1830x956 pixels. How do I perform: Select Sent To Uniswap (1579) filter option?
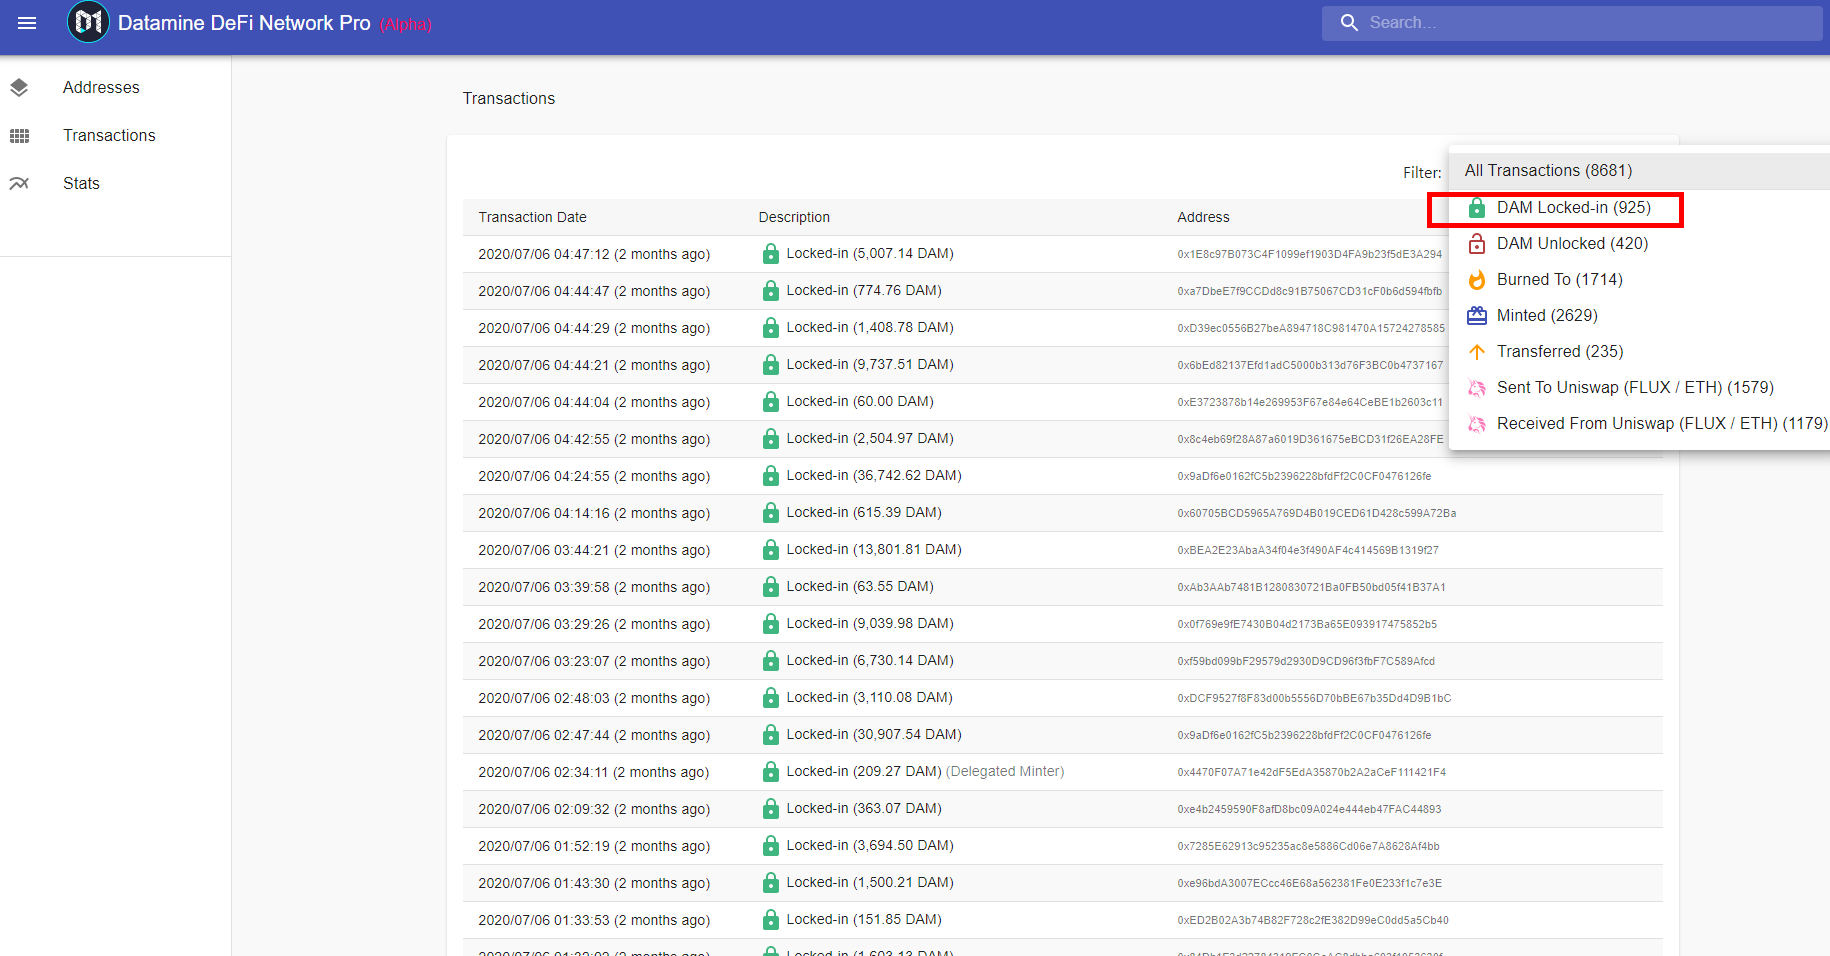(1639, 388)
